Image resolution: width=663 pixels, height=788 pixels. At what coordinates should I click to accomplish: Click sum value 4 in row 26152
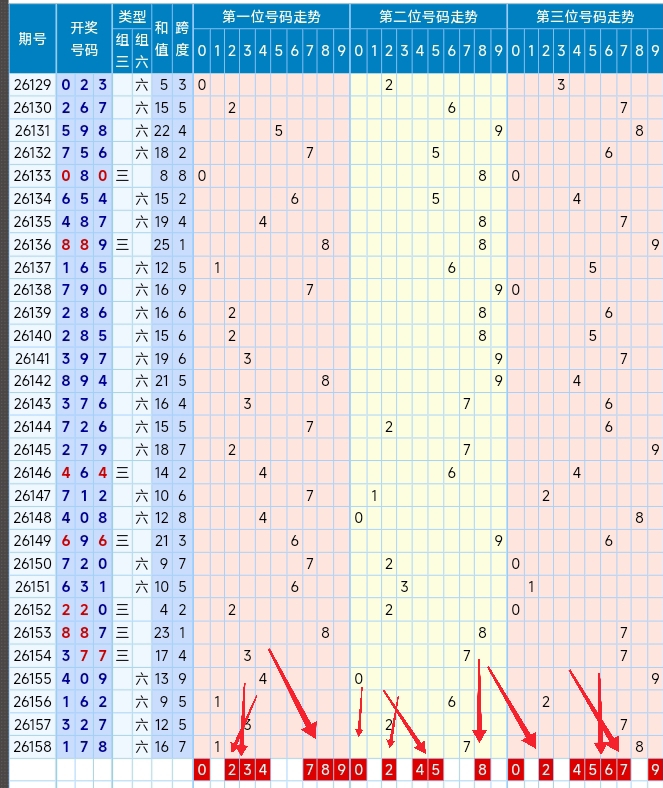click(164, 610)
